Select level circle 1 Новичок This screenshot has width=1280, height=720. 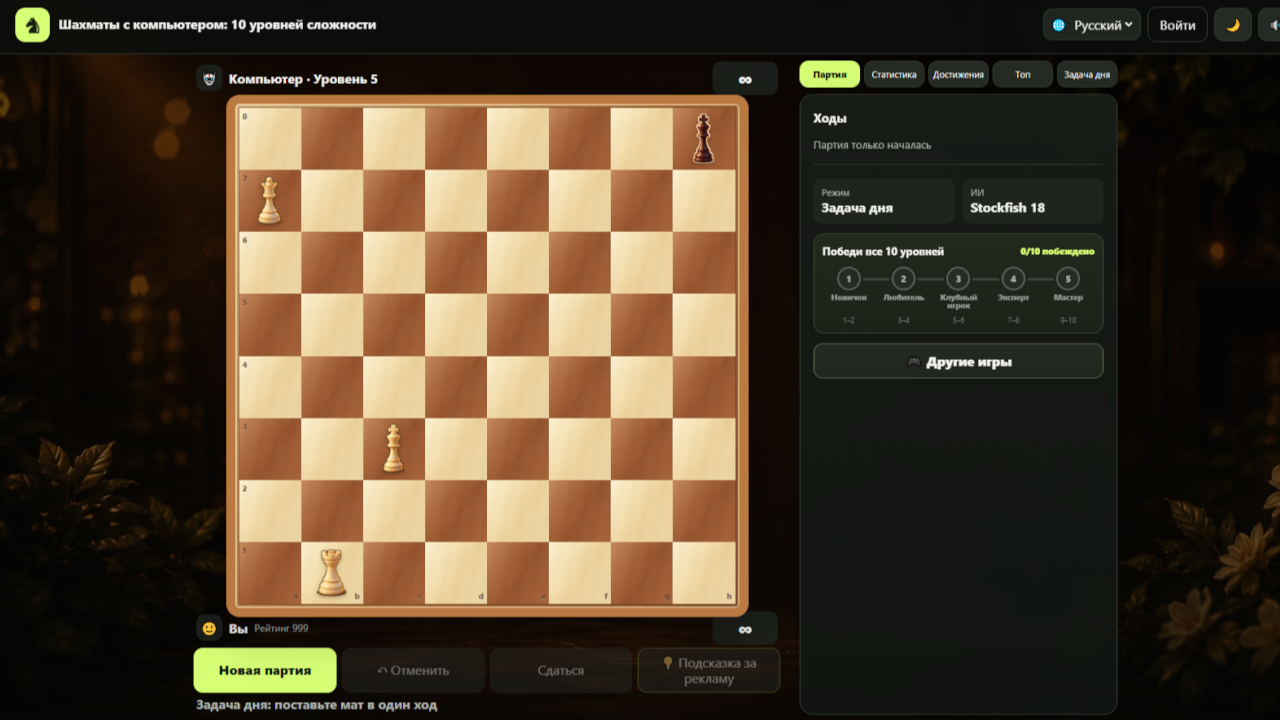[848, 279]
